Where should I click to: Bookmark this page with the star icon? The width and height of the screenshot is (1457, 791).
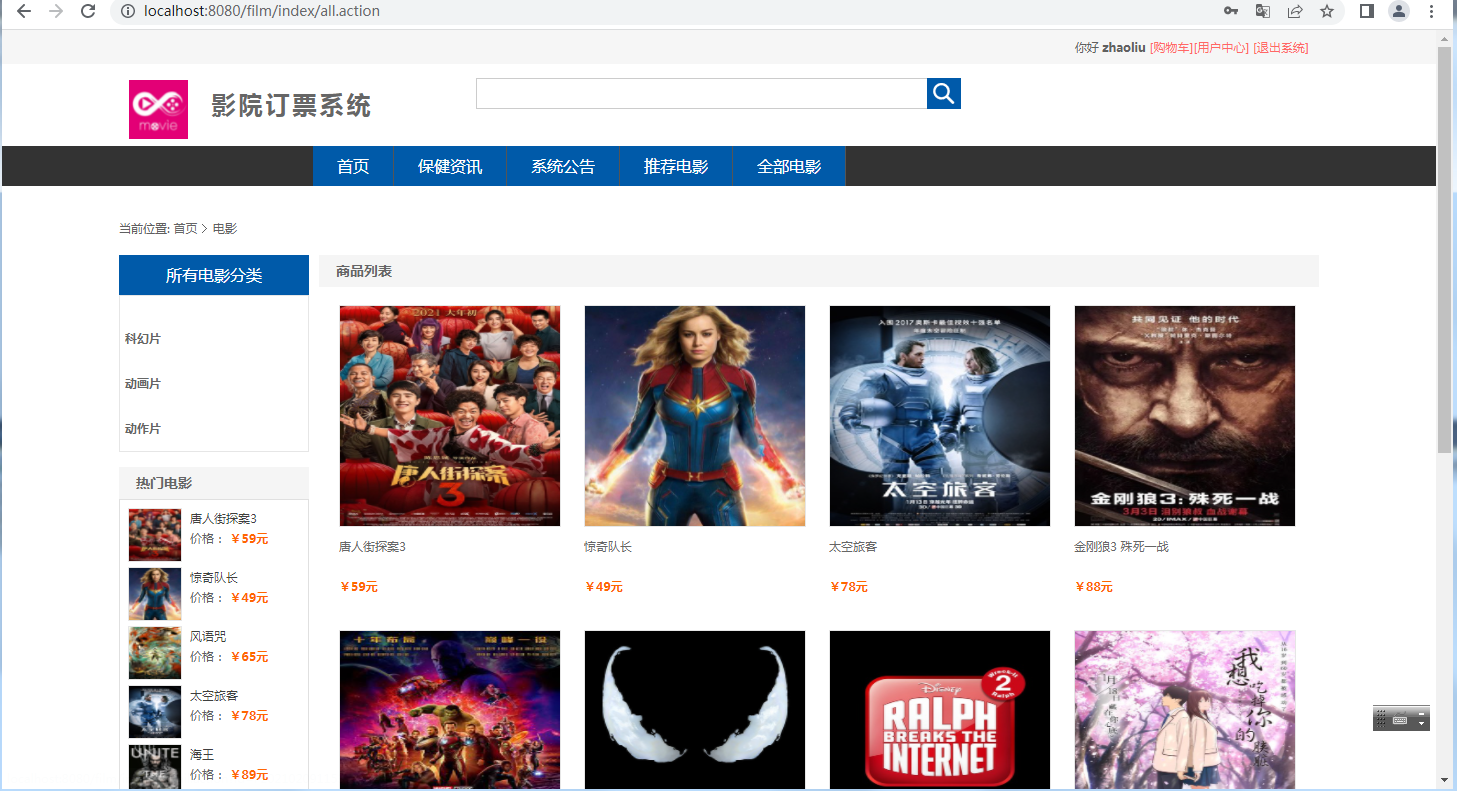1327,11
